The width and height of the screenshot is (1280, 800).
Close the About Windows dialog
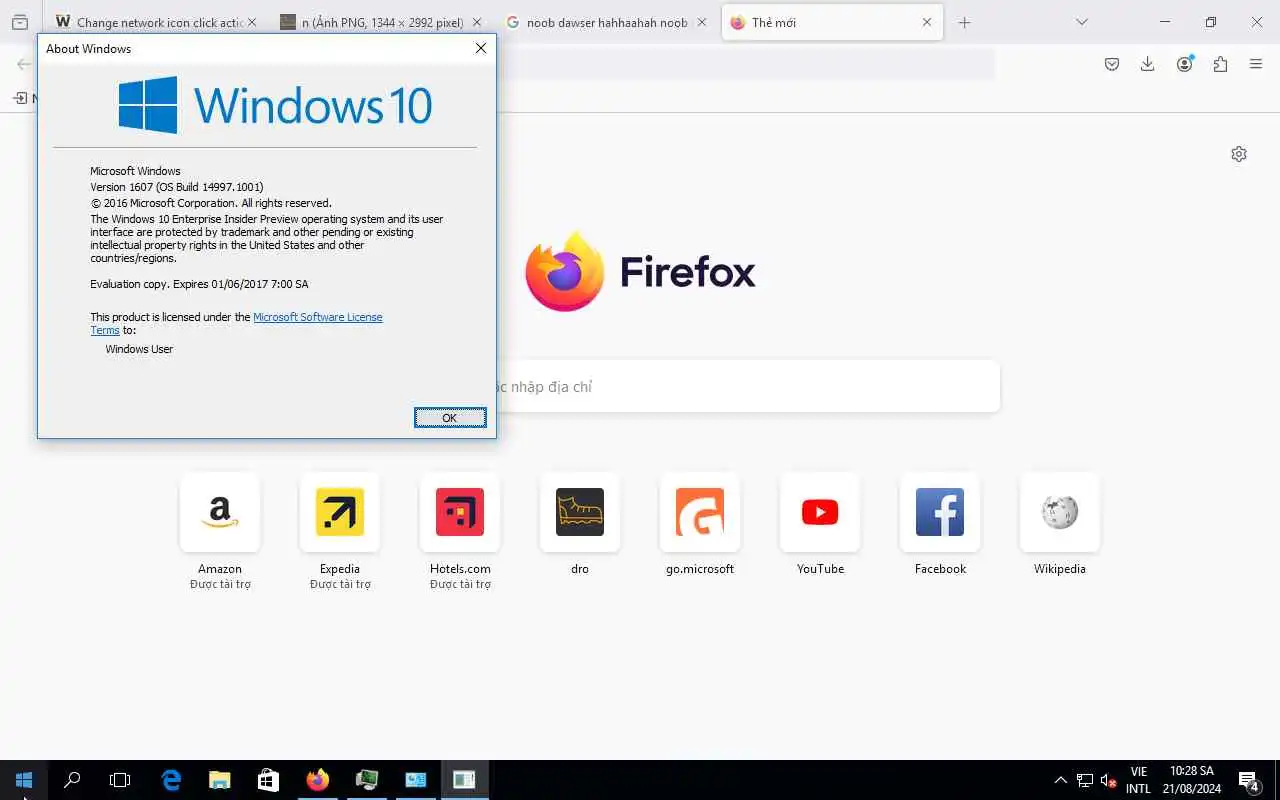pyautogui.click(x=481, y=48)
